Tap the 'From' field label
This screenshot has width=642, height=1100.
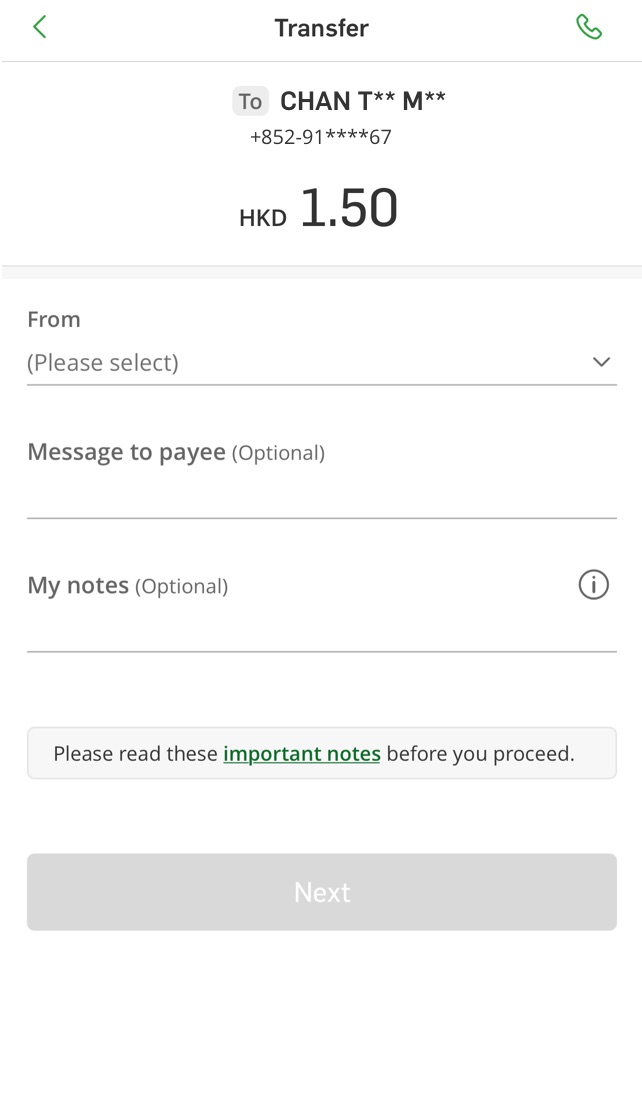(x=54, y=319)
